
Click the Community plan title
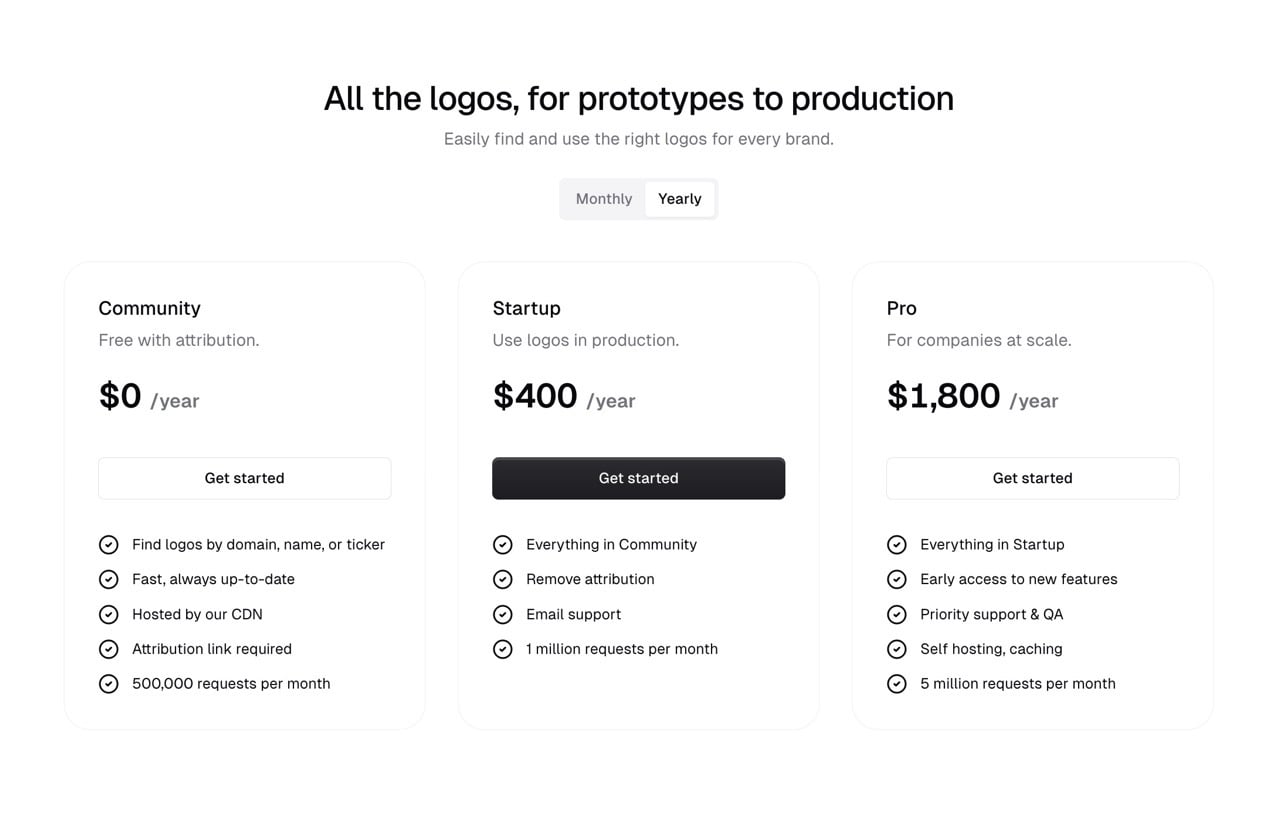click(x=149, y=308)
